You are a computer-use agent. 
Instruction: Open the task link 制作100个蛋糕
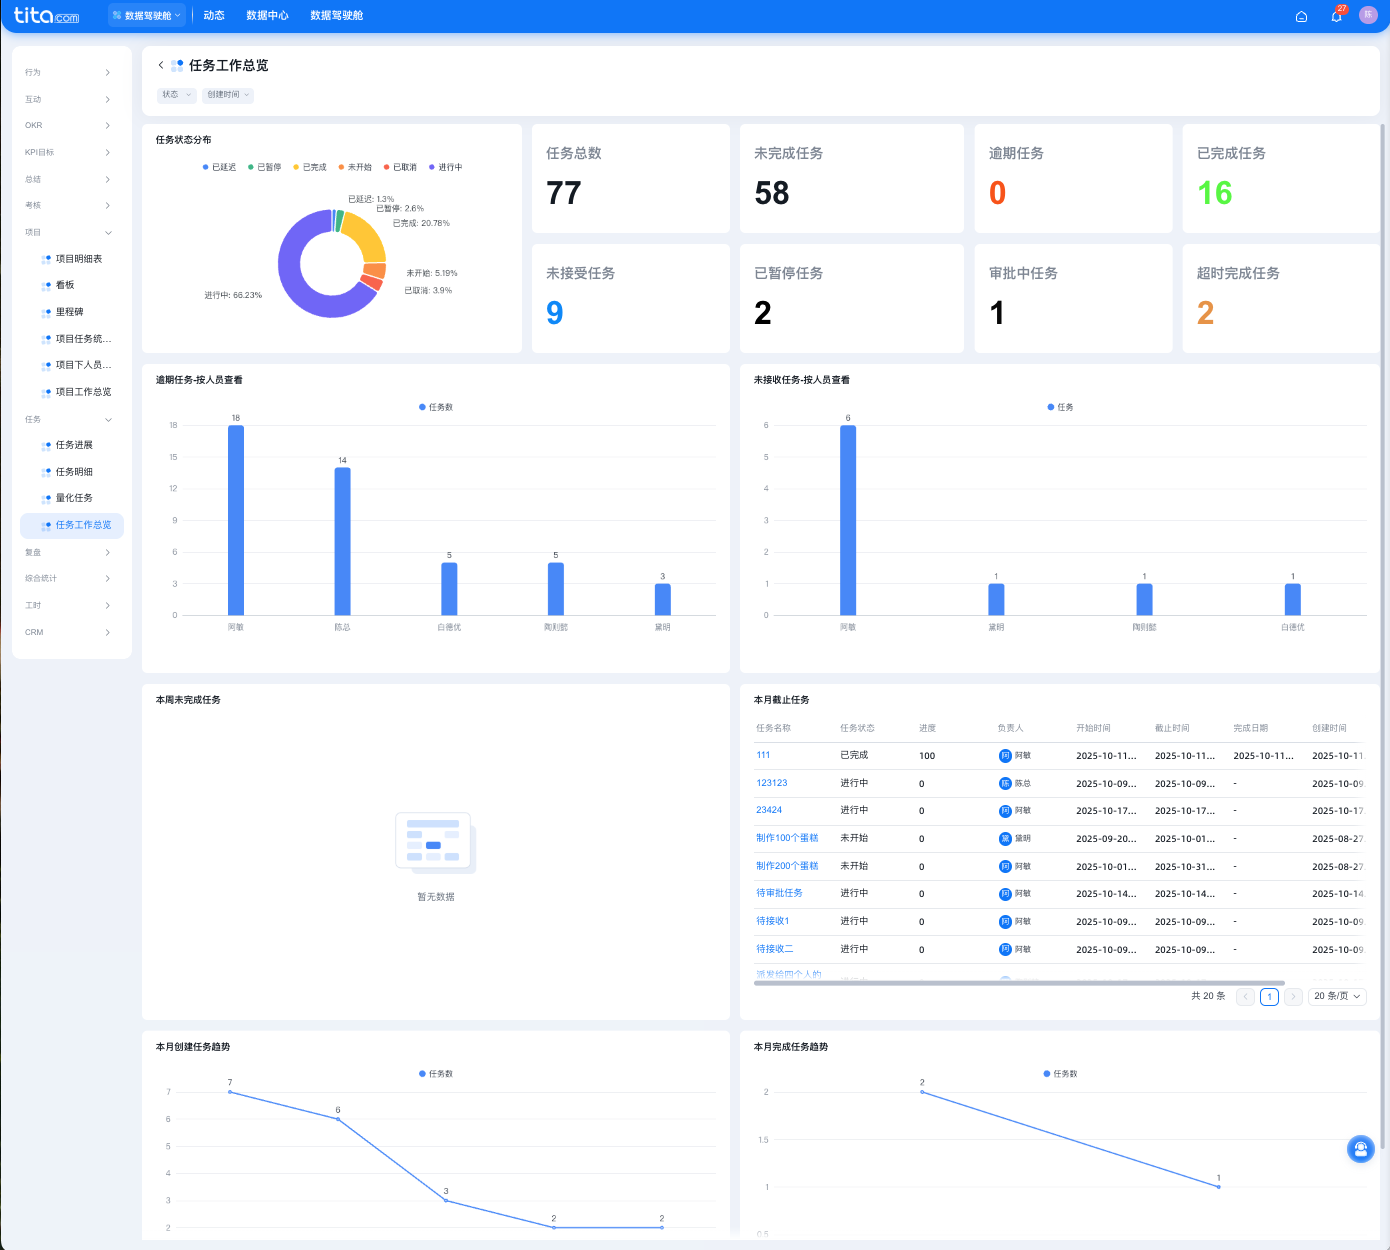point(787,838)
